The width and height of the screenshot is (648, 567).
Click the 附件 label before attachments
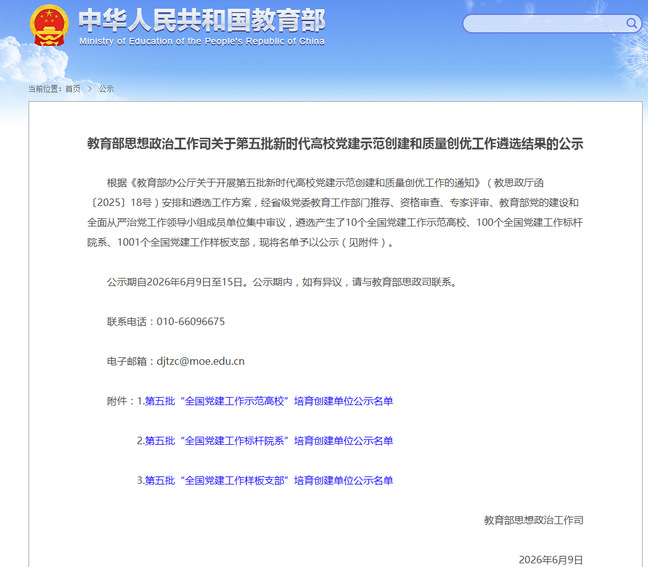pyautogui.click(x=117, y=401)
